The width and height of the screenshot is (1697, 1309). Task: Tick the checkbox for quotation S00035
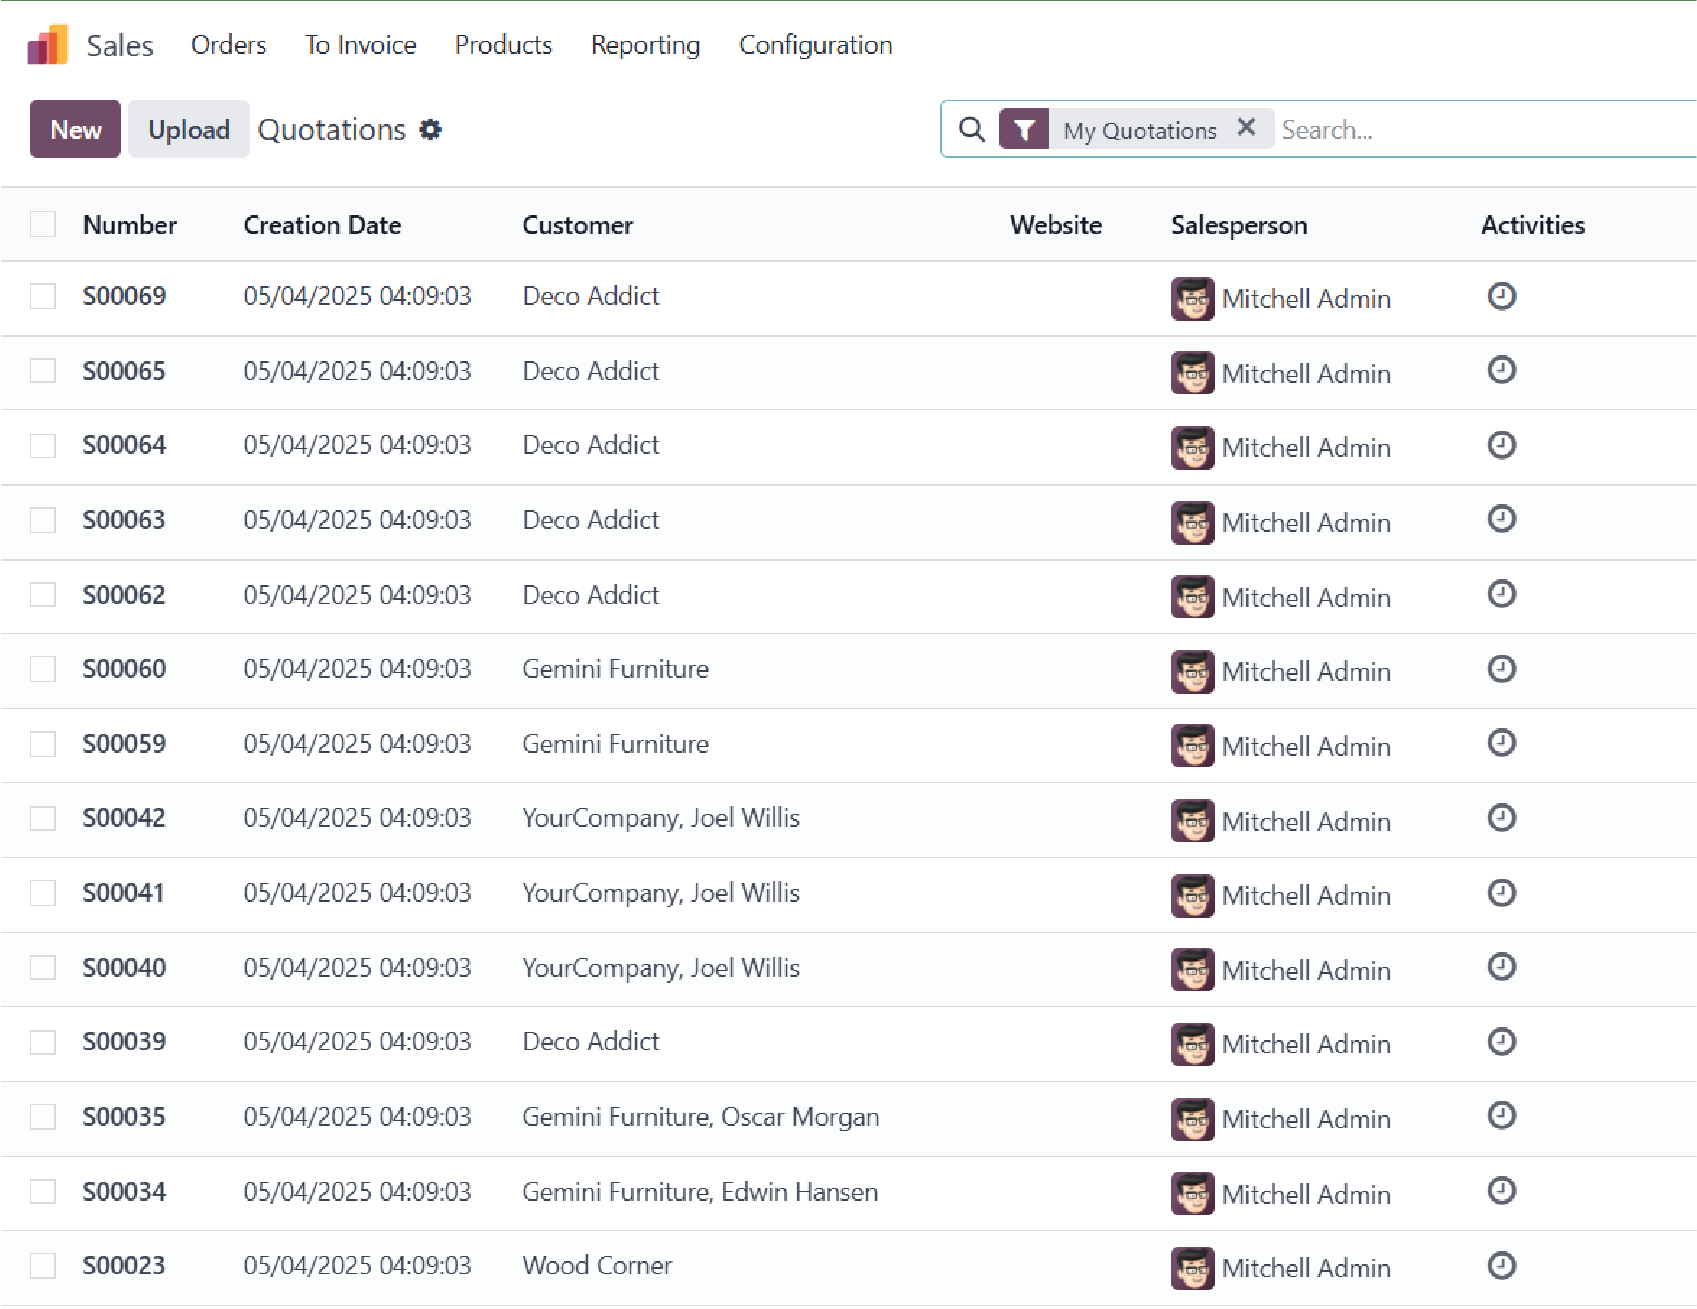(43, 1117)
